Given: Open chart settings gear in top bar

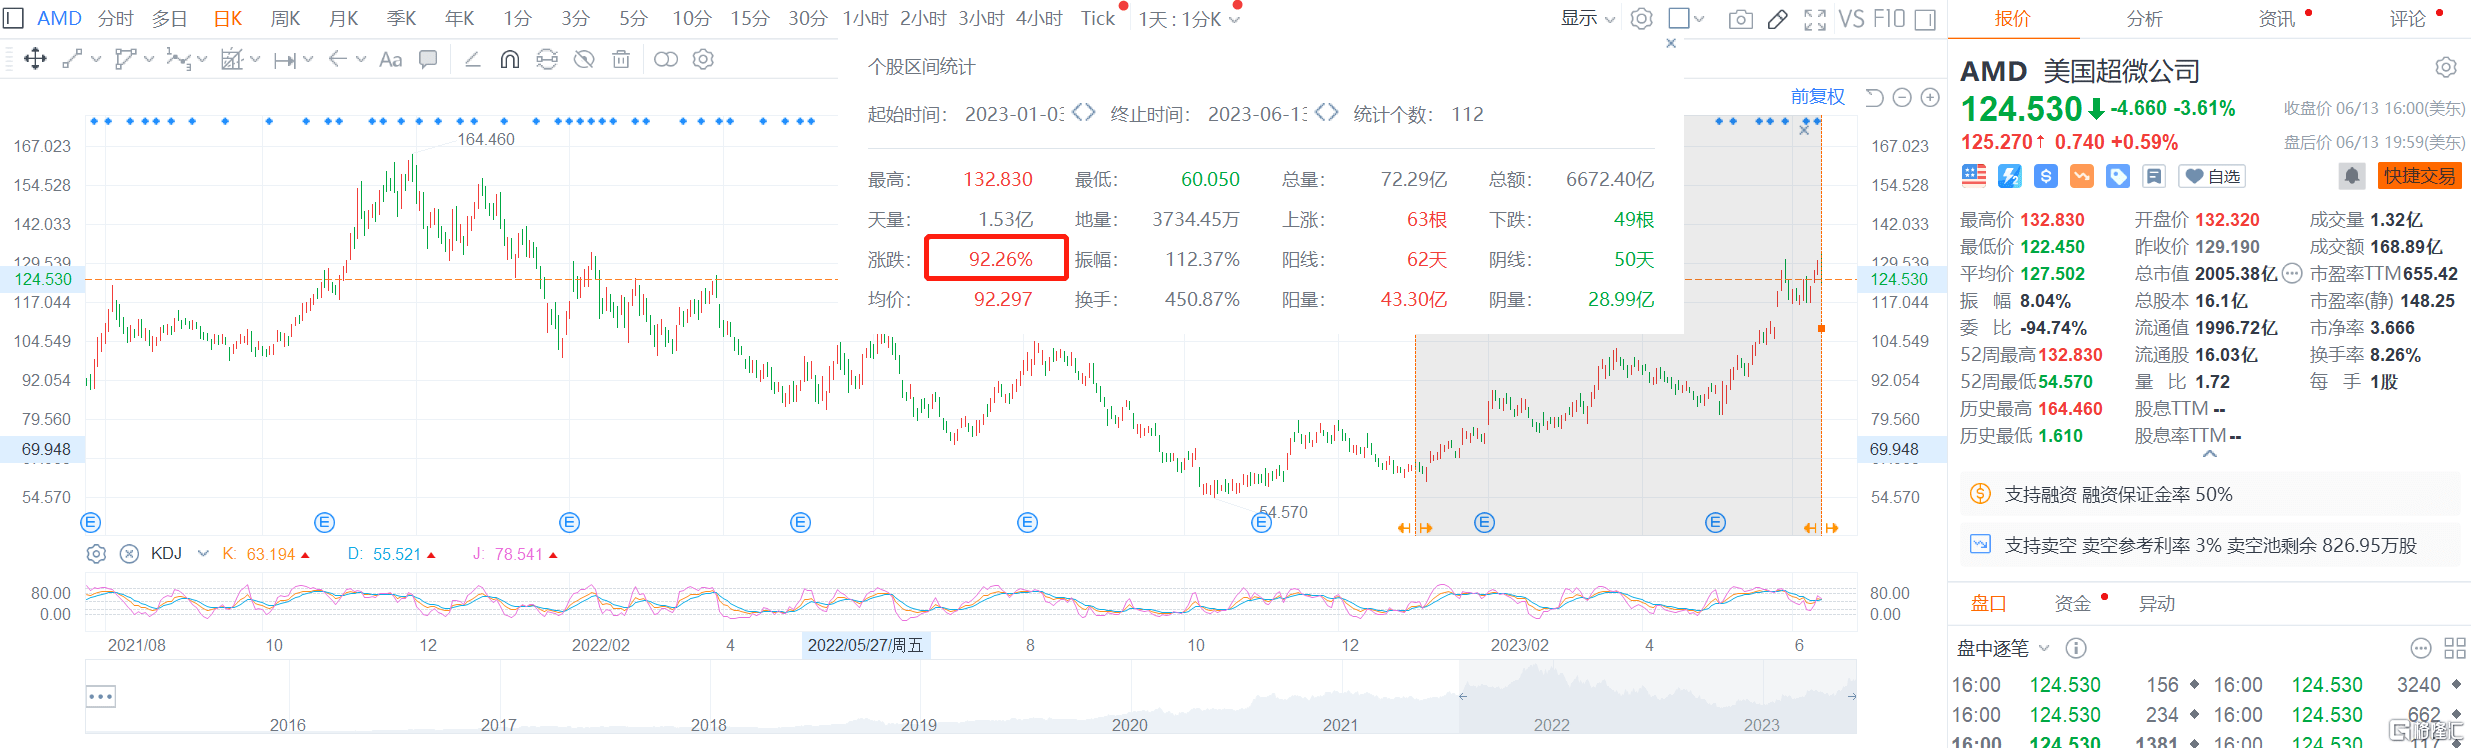Looking at the screenshot, I should 1641,19.
